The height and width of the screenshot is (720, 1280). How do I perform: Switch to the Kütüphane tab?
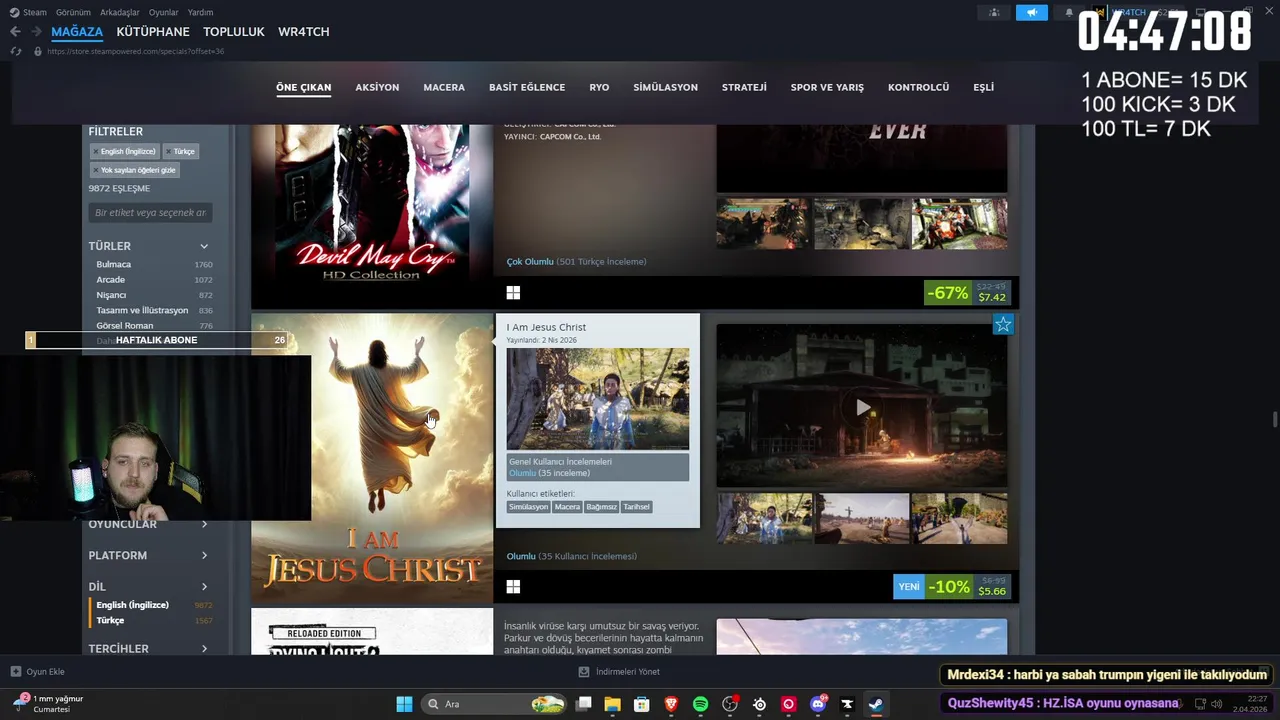pyautogui.click(x=153, y=32)
